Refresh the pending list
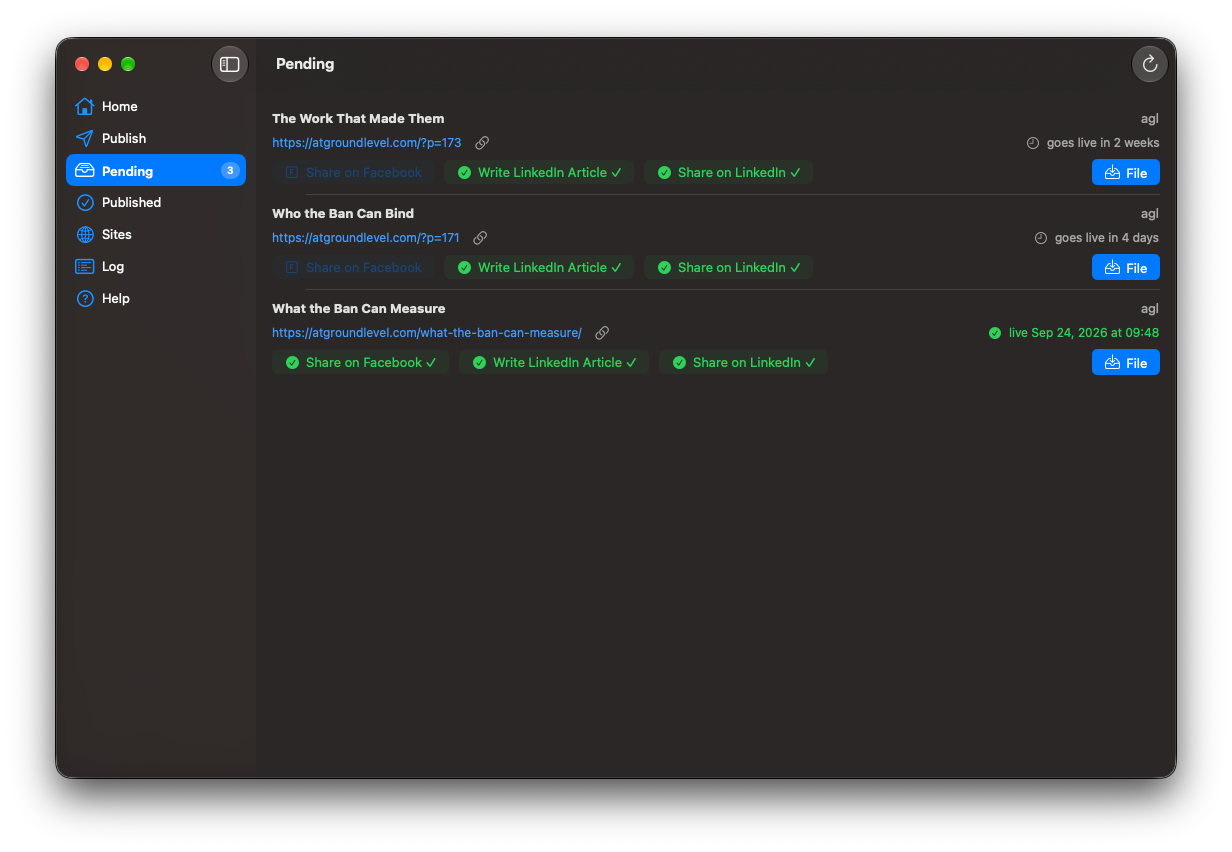Image resolution: width=1232 pixels, height=852 pixels. 1150,64
